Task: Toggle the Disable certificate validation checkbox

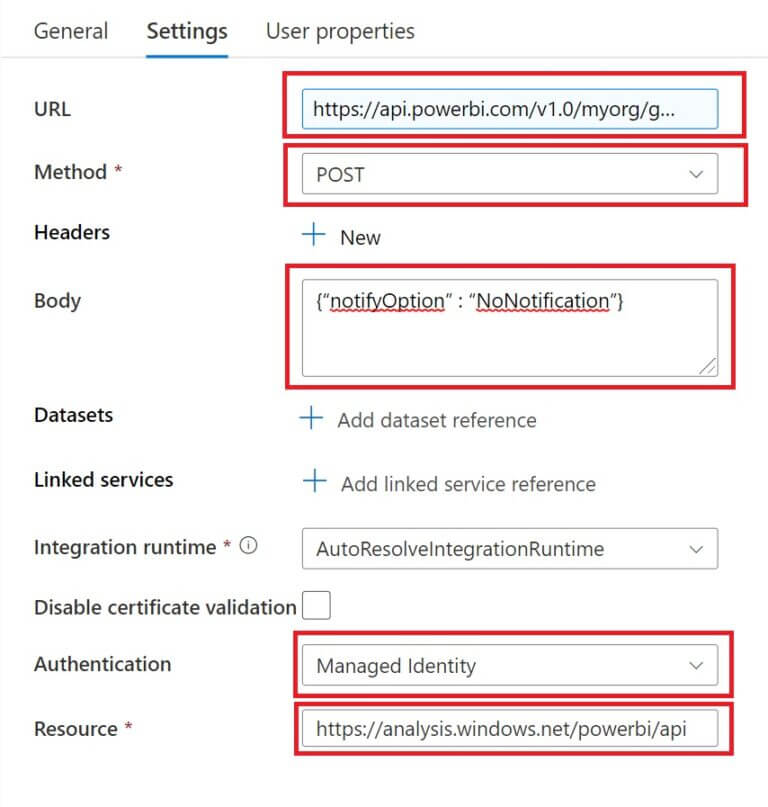Action: pyautogui.click(x=315, y=604)
